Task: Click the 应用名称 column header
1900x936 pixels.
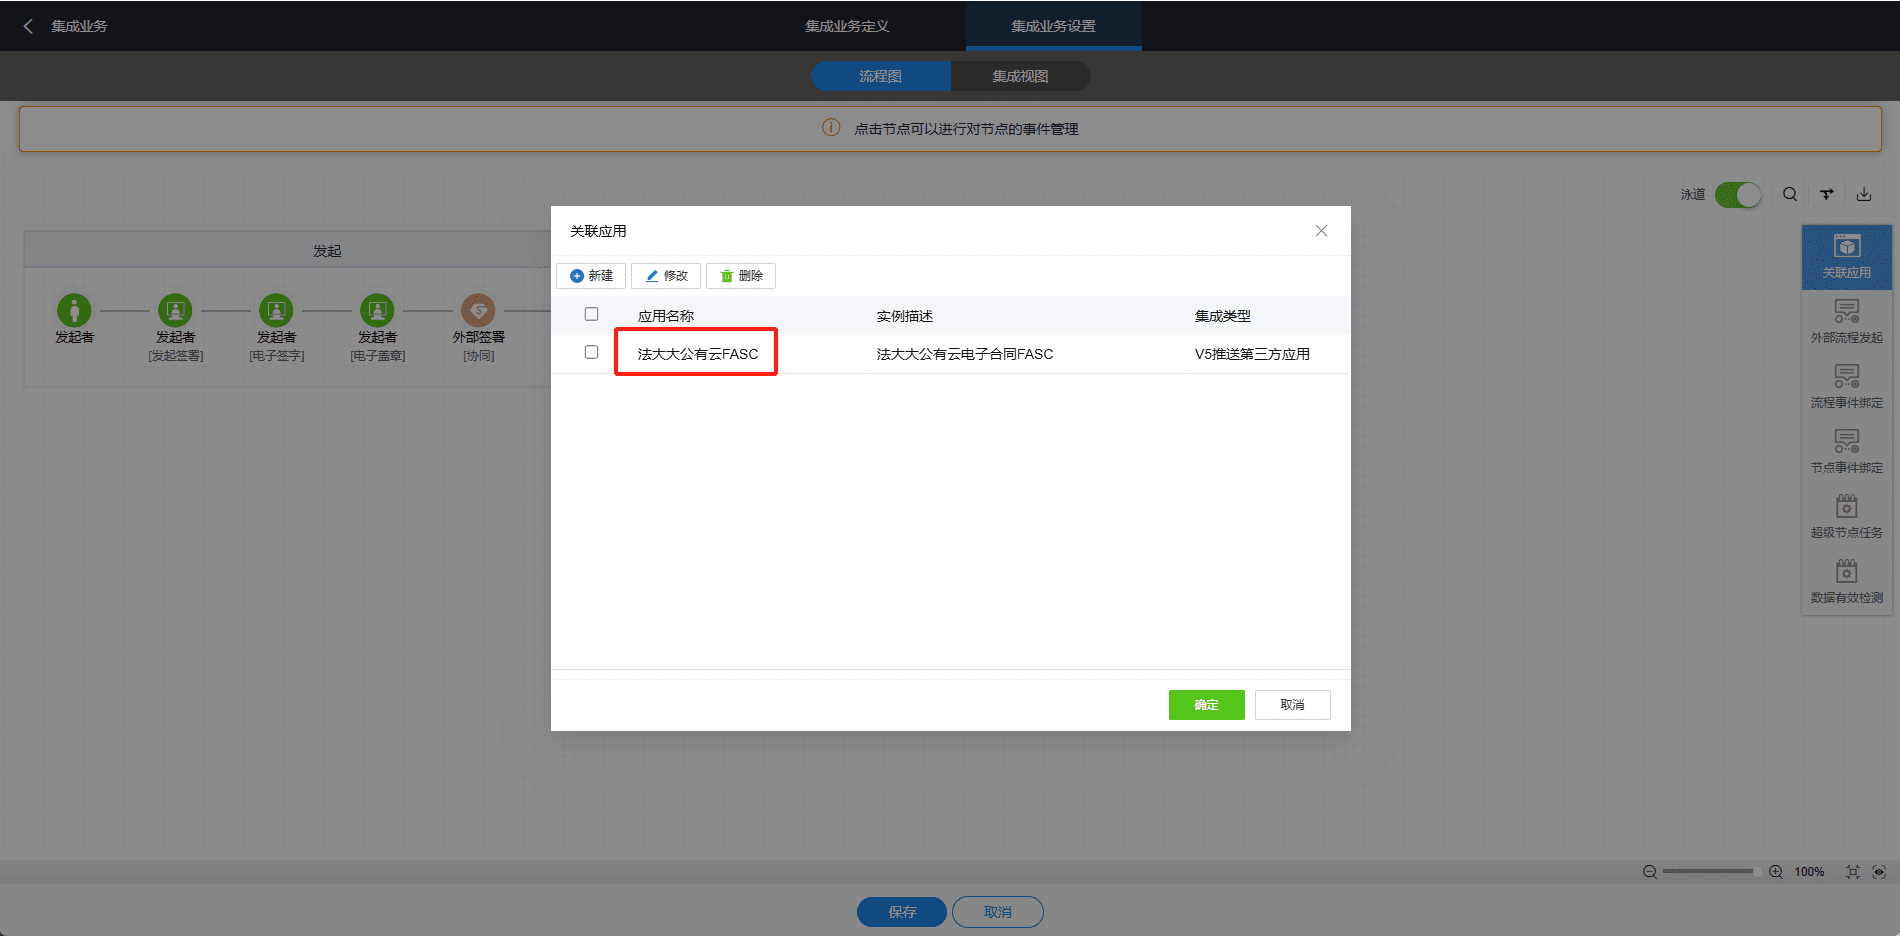Action: pyautogui.click(x=666, y=316)
